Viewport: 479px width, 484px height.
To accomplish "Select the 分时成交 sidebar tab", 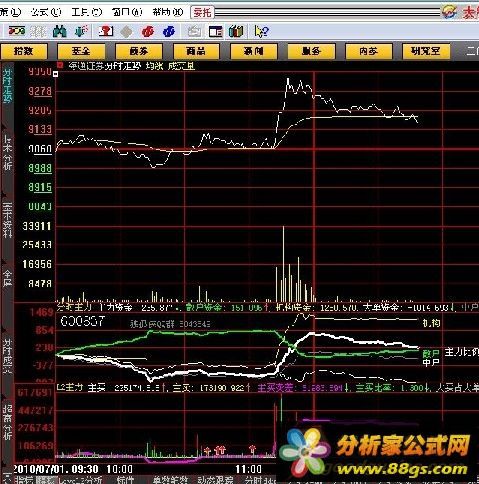I will [x=7, y=356].
